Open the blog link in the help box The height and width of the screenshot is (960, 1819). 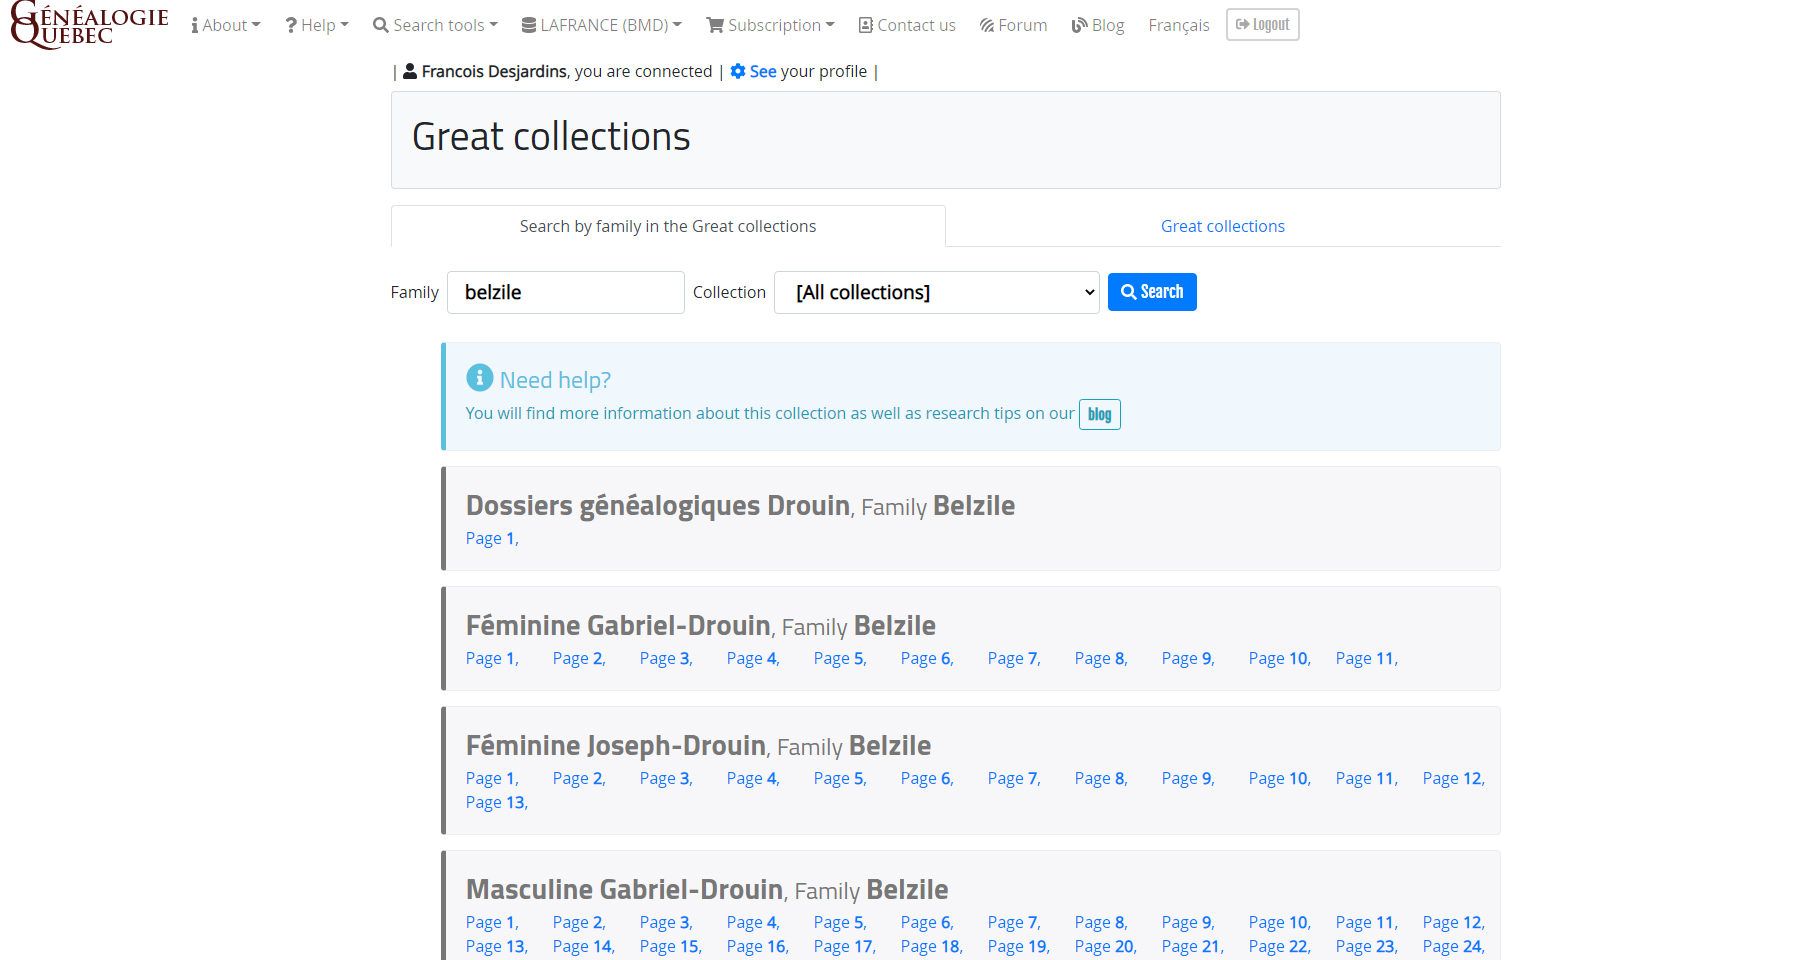point(1100,414)
